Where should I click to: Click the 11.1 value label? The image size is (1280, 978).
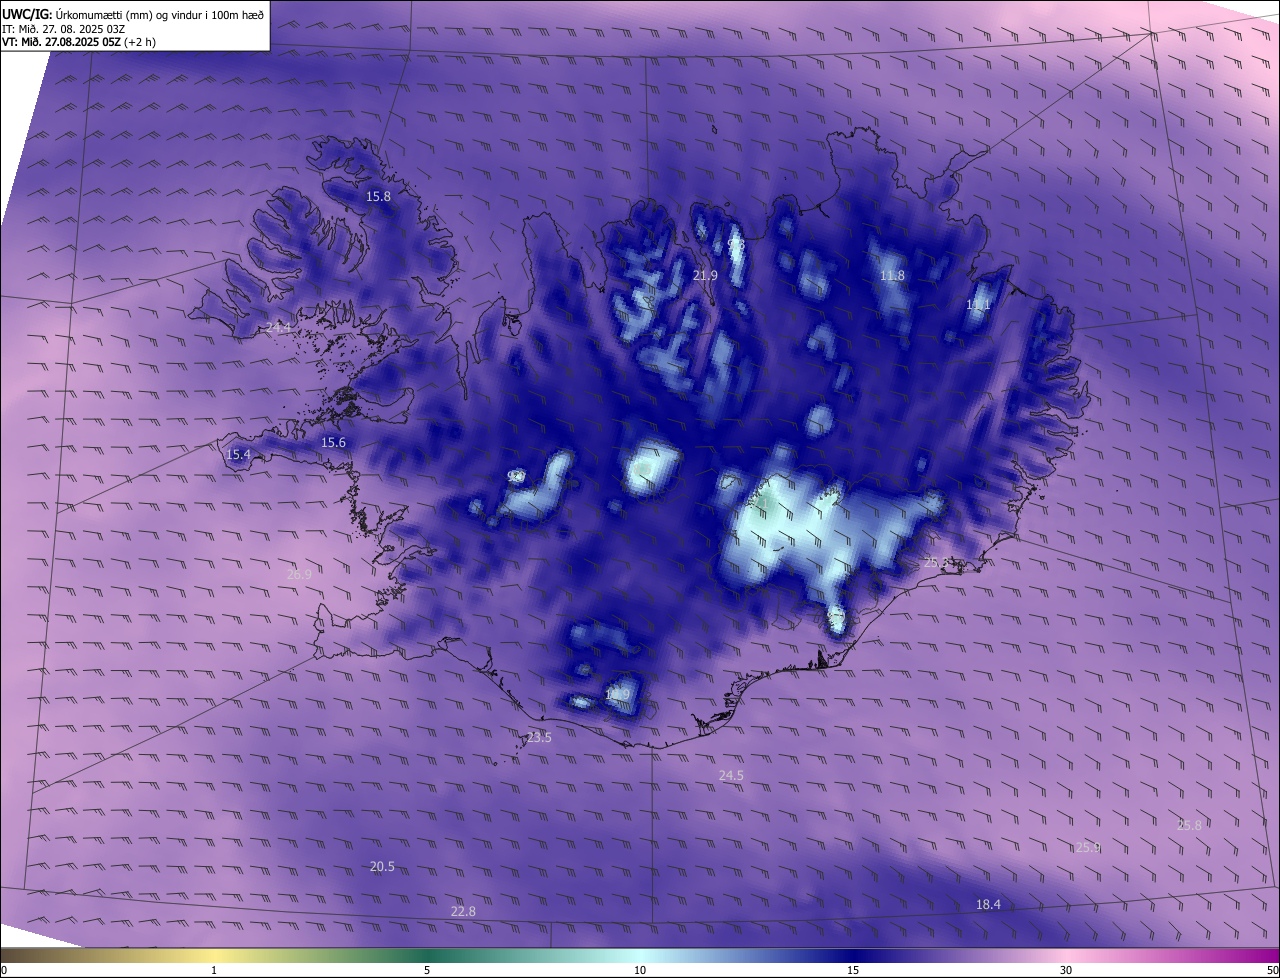(x=978, y=305)
